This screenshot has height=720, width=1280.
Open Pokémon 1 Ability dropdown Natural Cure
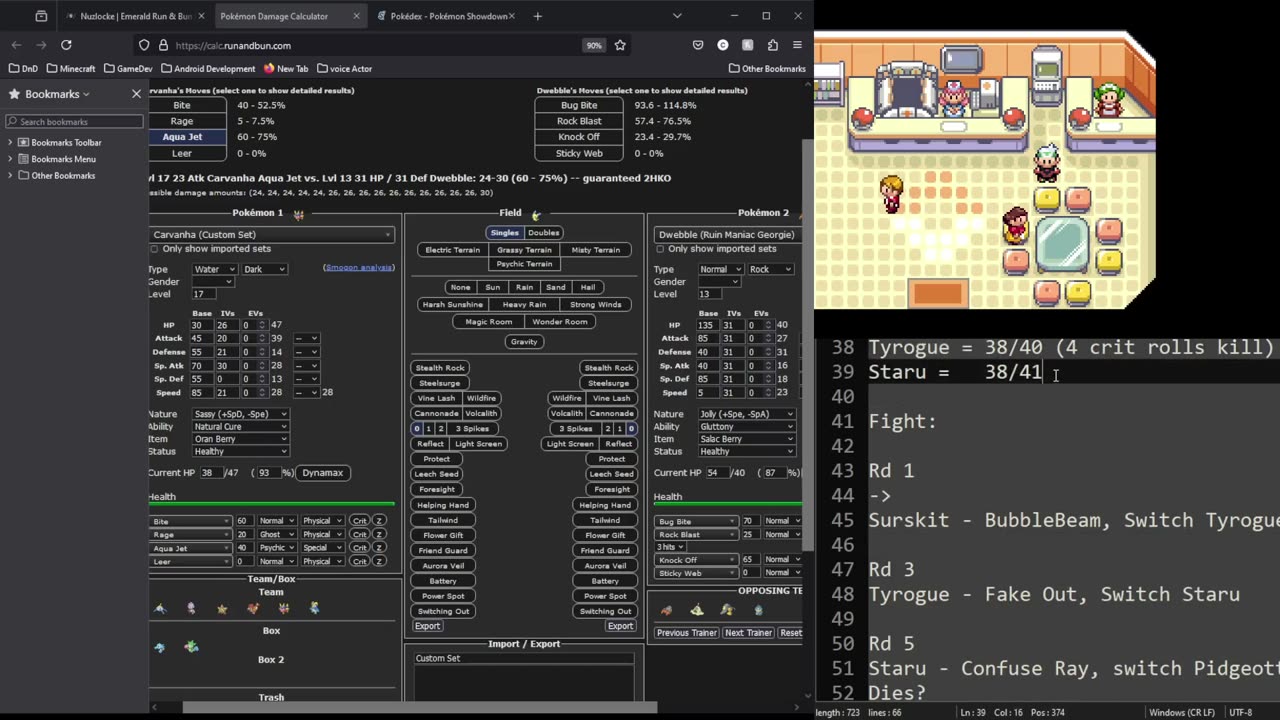[240, 427]
